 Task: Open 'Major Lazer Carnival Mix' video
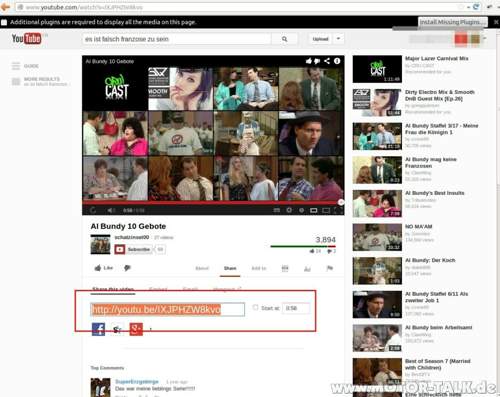coord(436,59)
